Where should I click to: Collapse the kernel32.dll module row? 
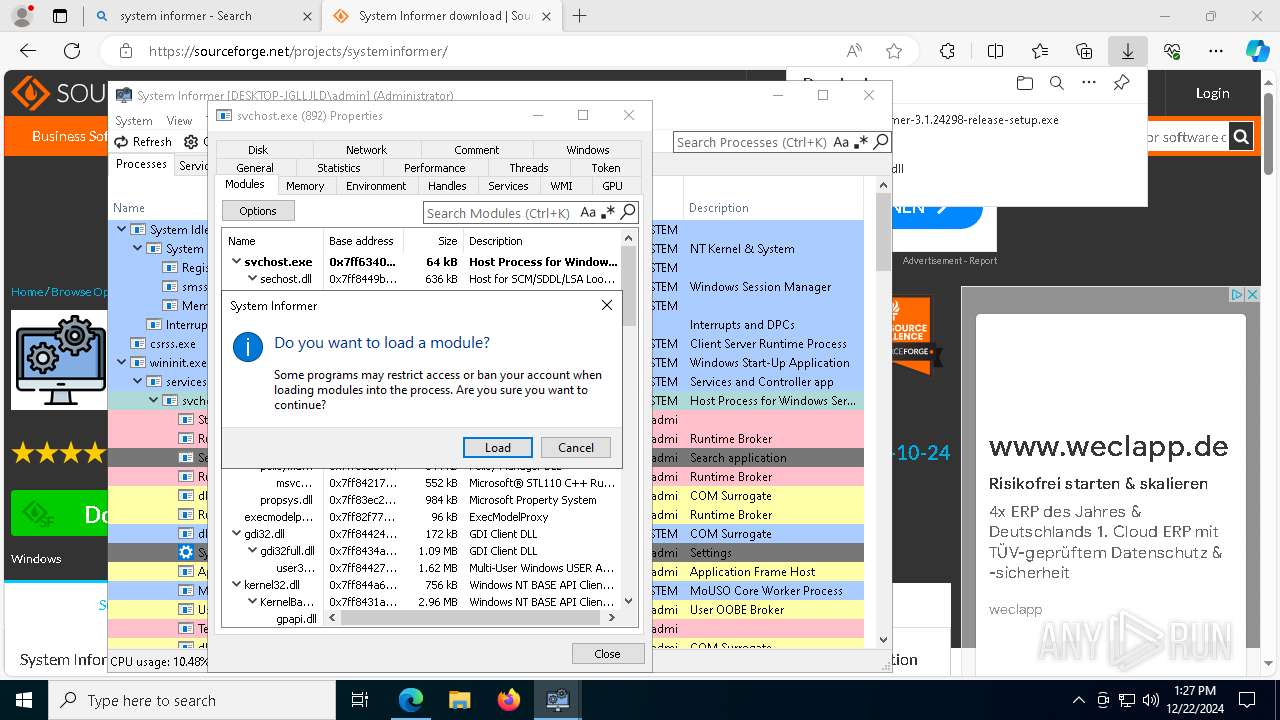(237, 584)
